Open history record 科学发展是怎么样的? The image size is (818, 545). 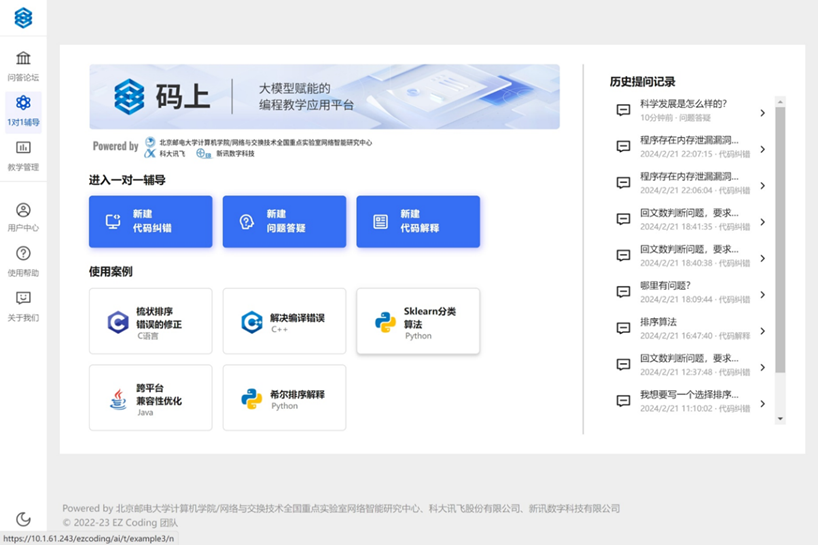click(x=691, y=110)
